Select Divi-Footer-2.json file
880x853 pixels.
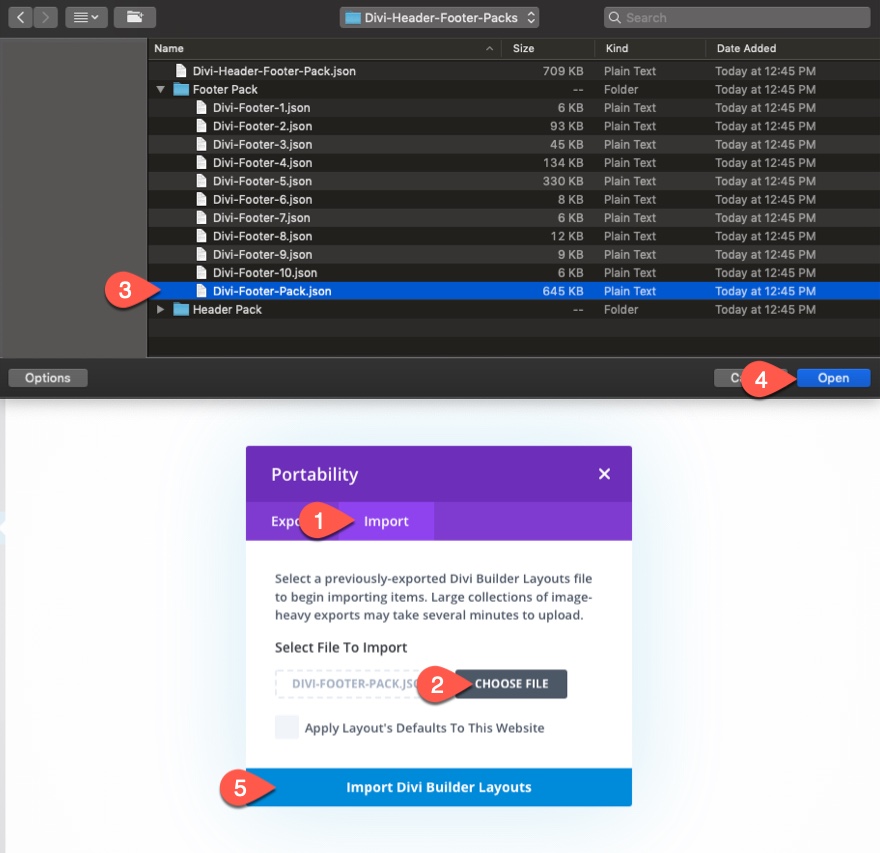pos(514,126)
